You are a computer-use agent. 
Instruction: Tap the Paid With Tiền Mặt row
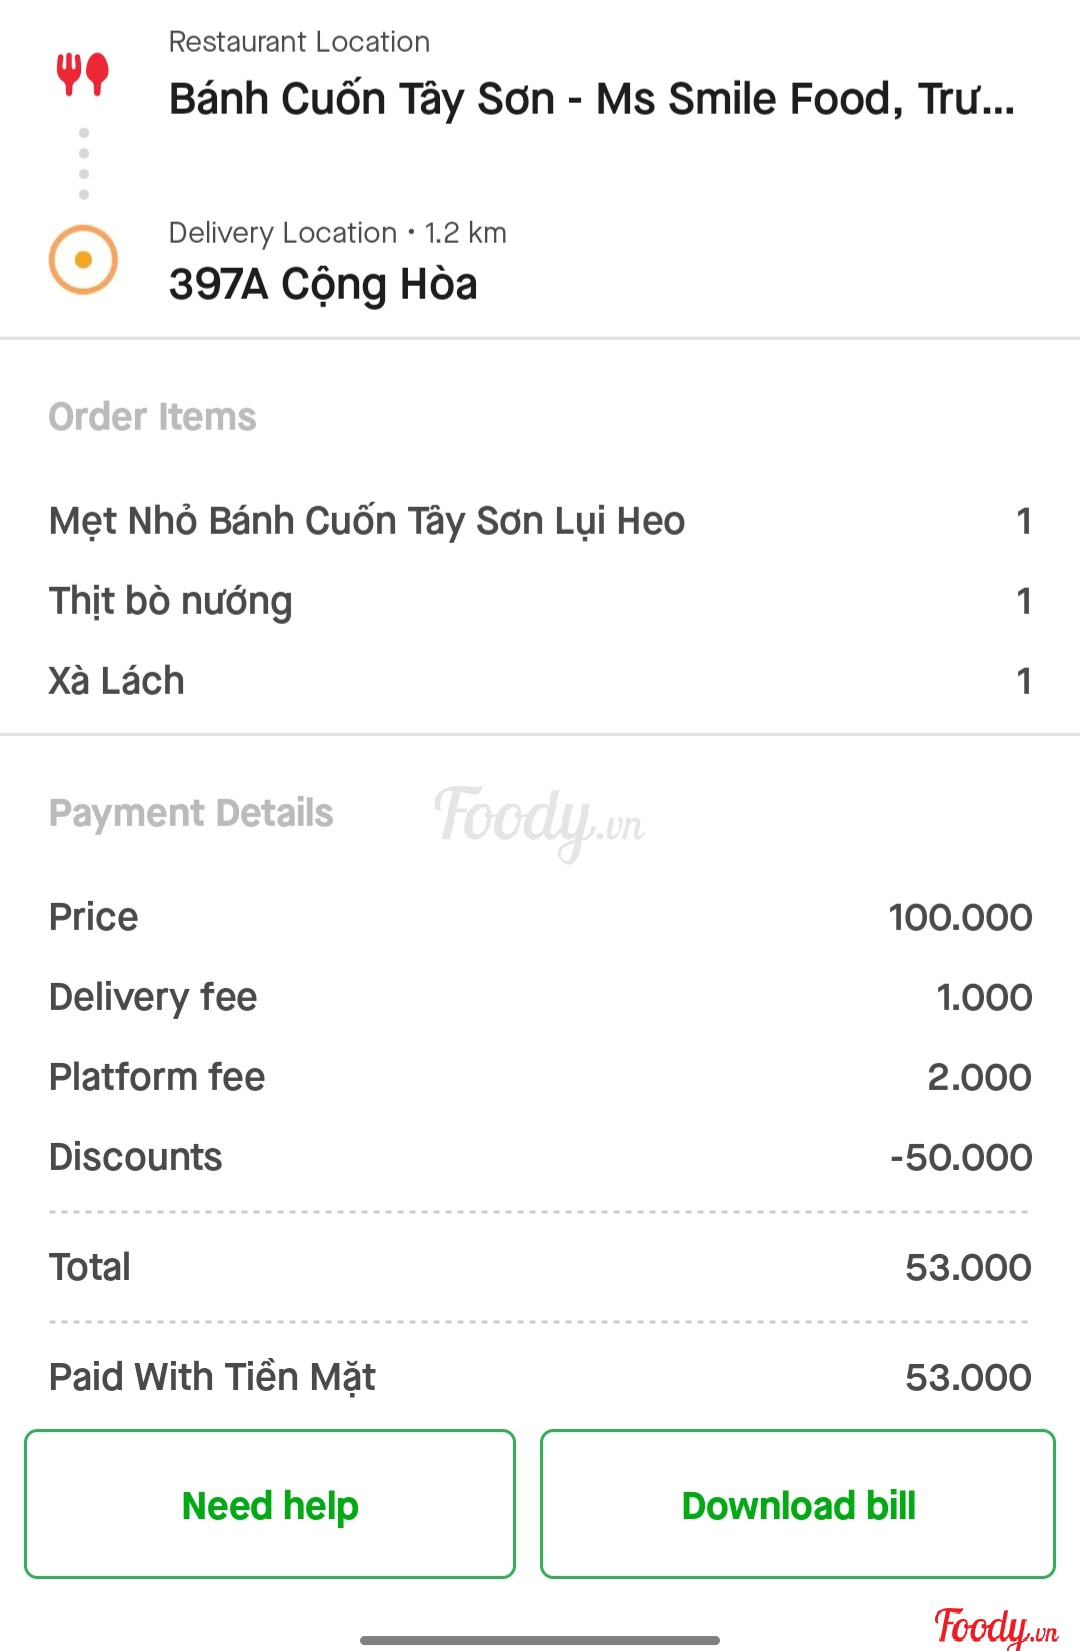click(540, 1377)
